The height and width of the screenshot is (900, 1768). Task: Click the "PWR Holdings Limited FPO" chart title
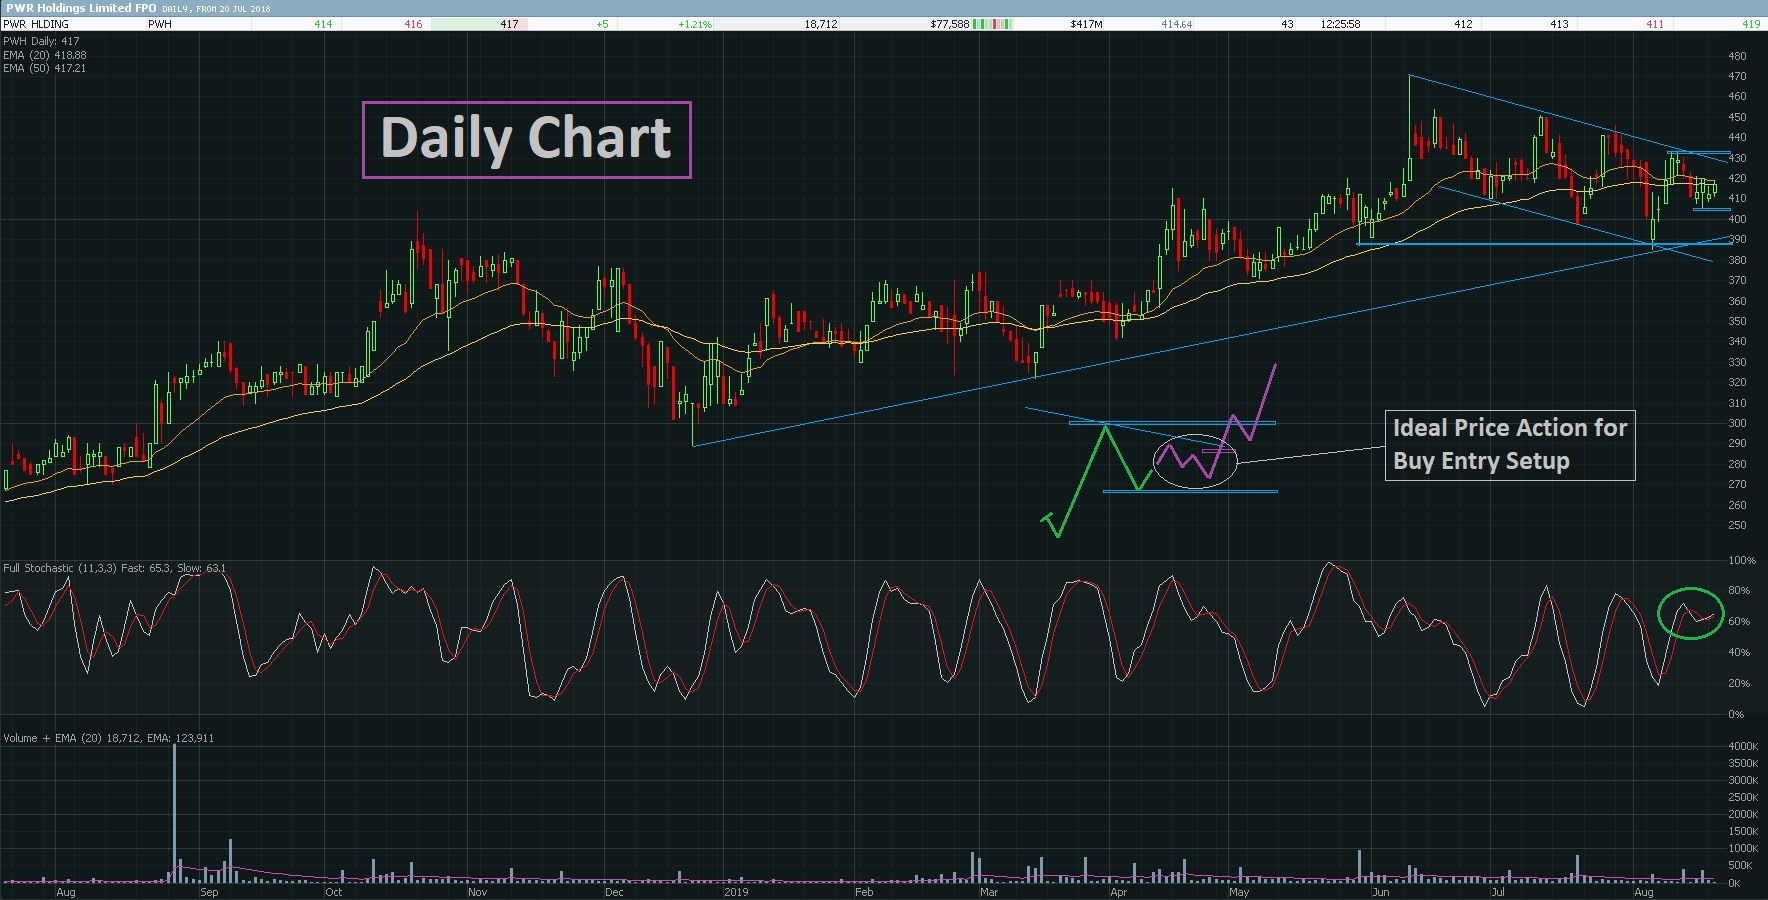click(x=81, y=8)
